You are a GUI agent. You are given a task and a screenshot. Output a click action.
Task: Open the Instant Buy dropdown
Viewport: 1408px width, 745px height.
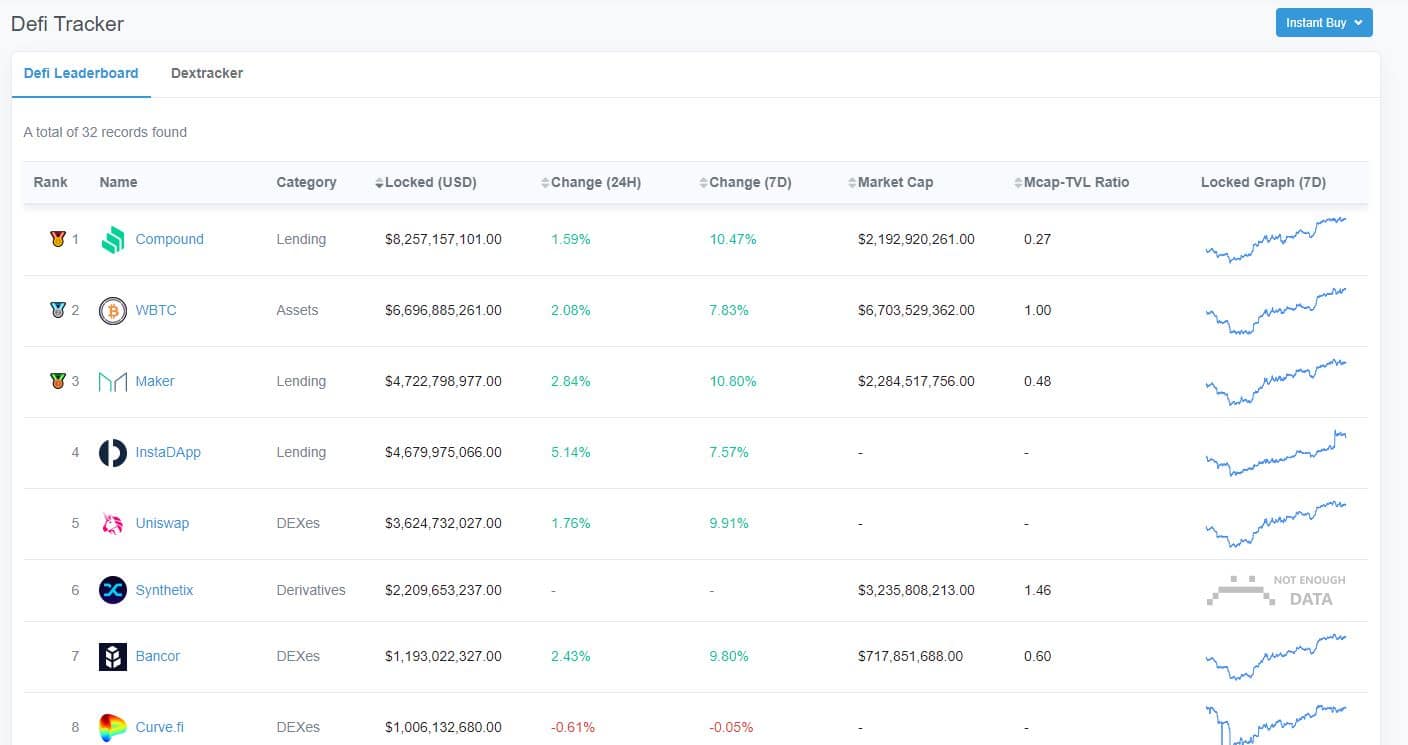point(1323,23)
